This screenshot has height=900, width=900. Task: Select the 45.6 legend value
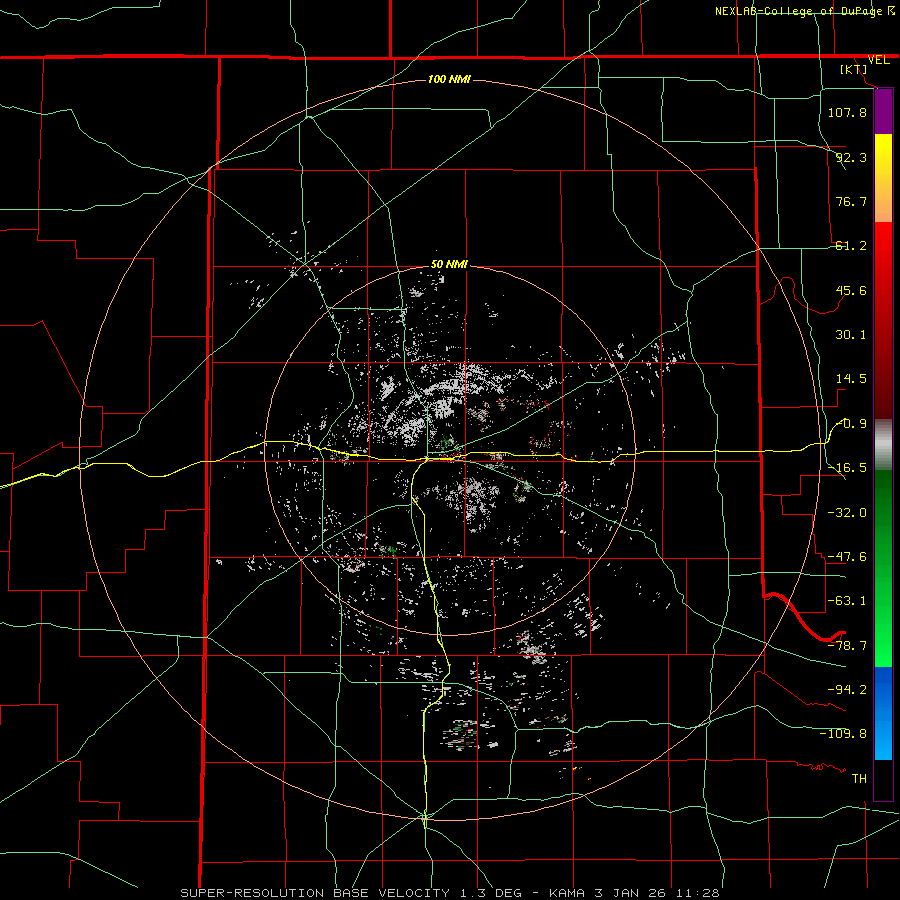click(x=851, y=290)
